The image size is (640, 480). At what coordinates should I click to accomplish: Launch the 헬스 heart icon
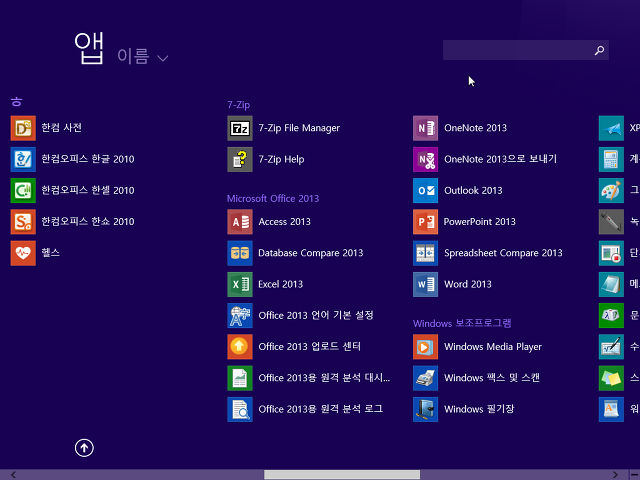(23, 253)
